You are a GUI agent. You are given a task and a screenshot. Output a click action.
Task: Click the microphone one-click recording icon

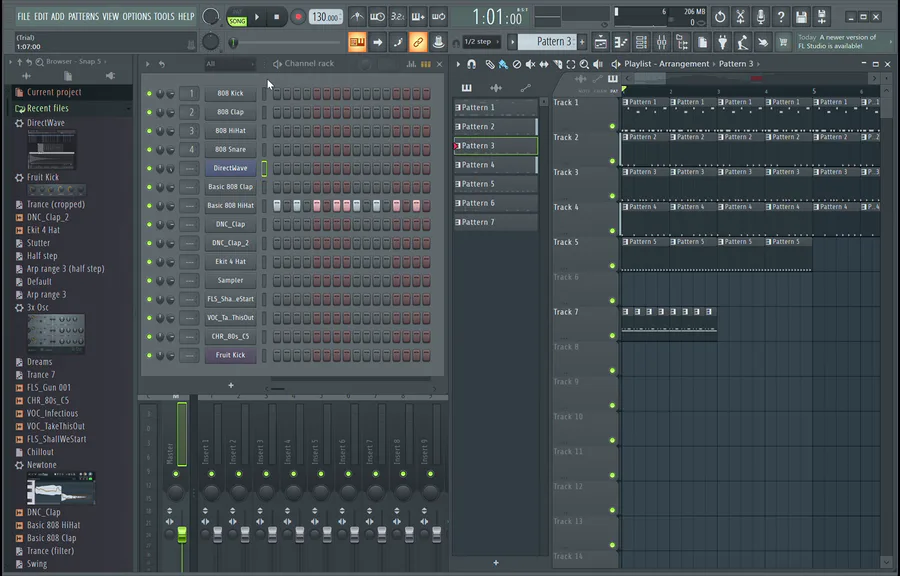pos(761,17)
